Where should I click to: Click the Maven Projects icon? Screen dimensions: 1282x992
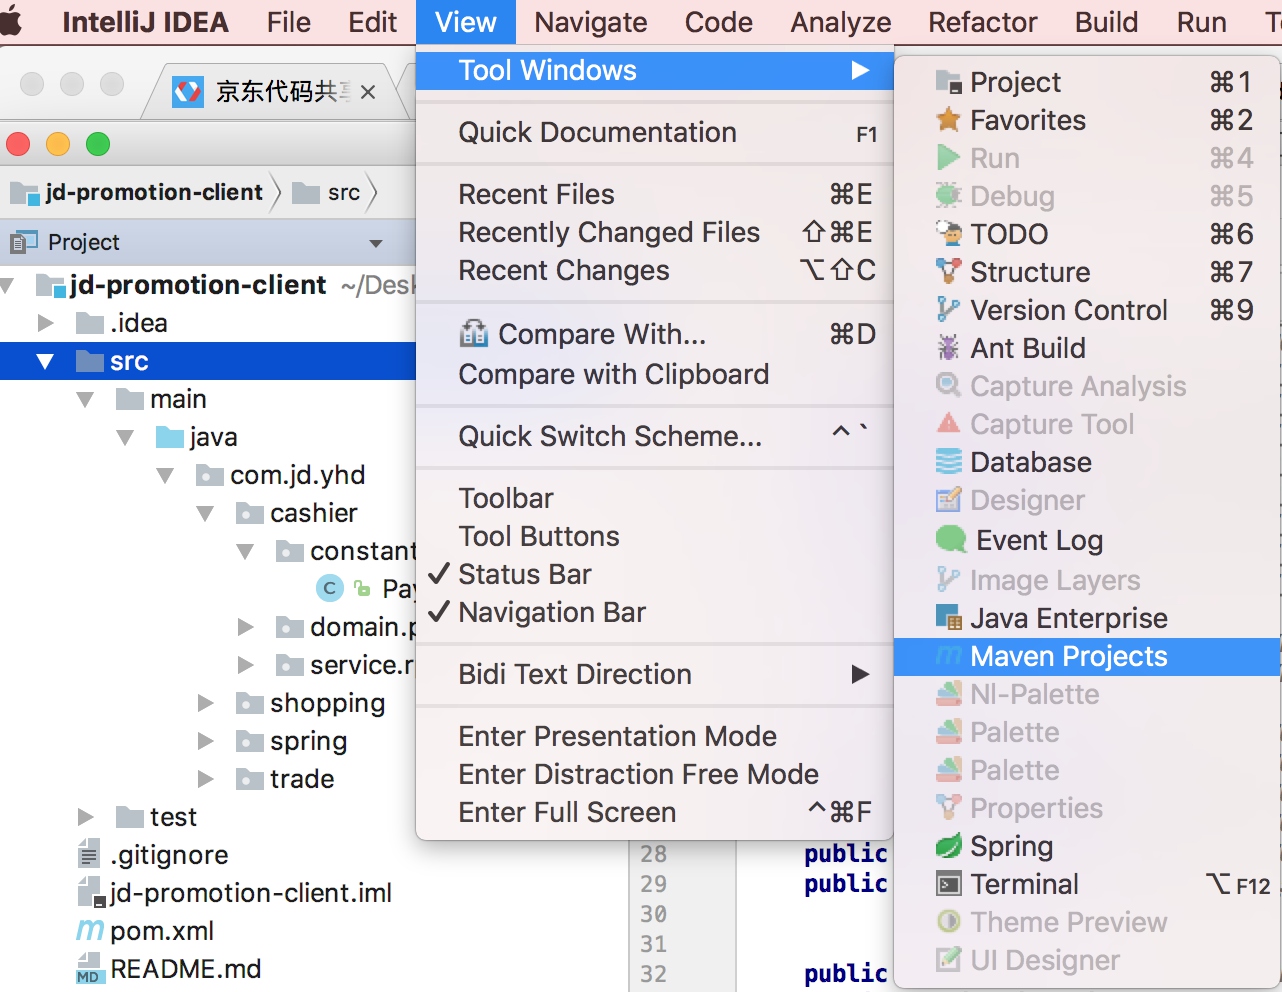pyautogui.click(x=948, y=657)
